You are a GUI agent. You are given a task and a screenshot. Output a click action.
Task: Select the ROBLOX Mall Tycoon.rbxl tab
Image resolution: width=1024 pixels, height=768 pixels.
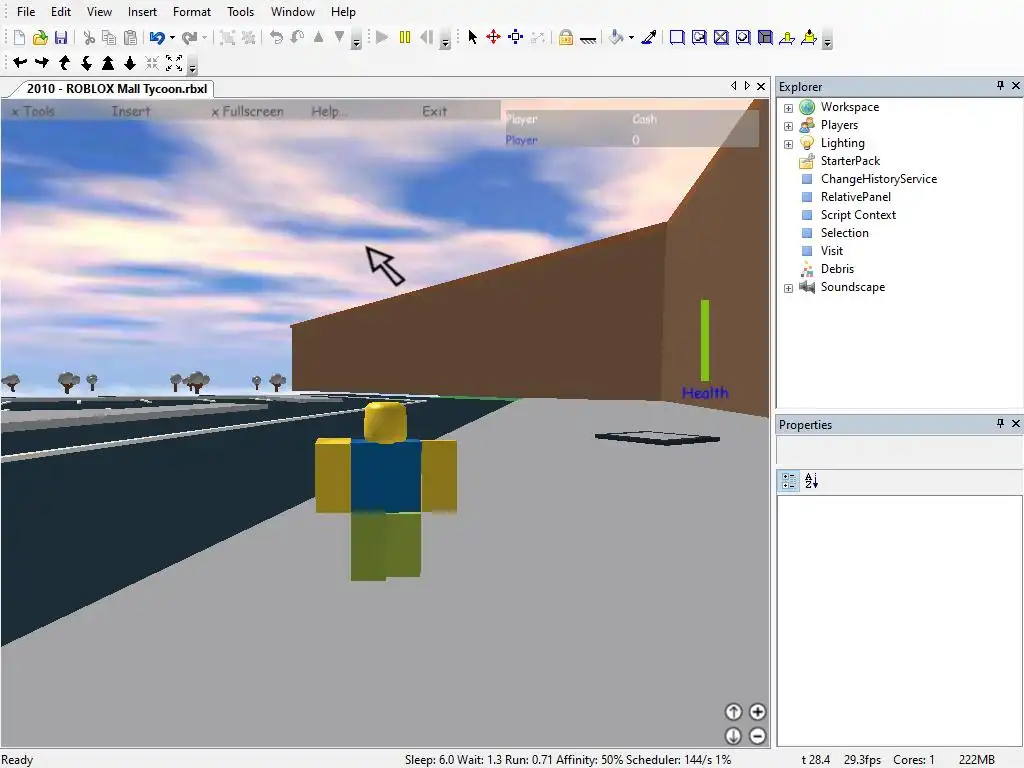click(x=116, y=89)
